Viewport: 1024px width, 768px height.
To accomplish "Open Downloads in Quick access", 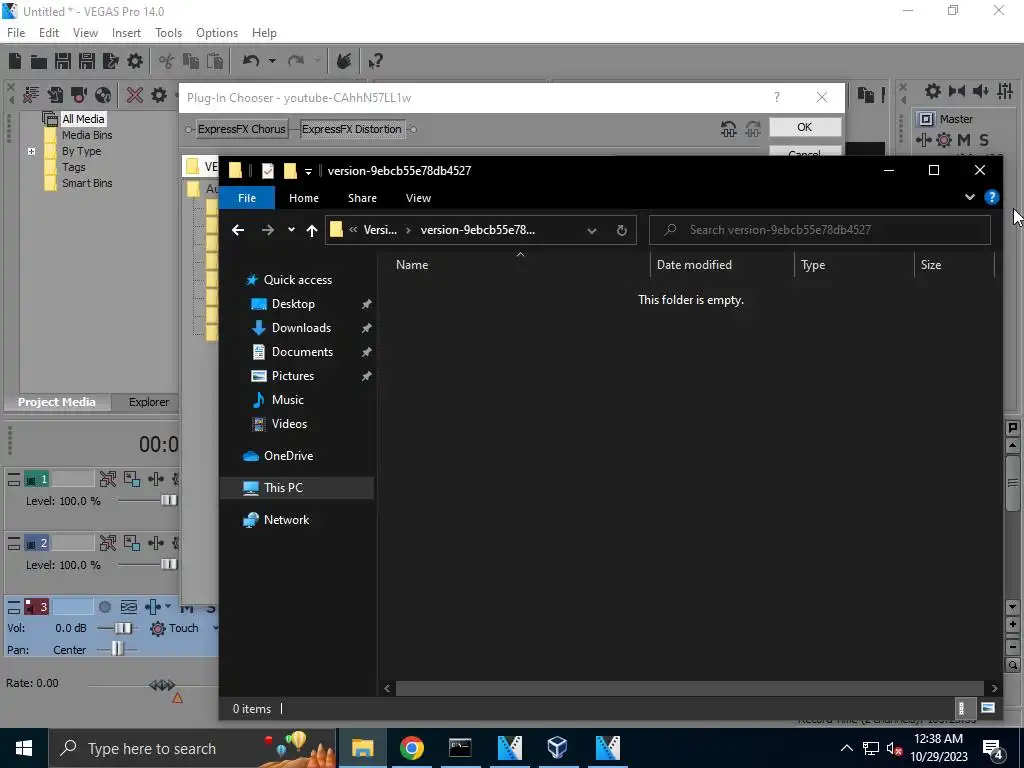I will coord(301,328).
